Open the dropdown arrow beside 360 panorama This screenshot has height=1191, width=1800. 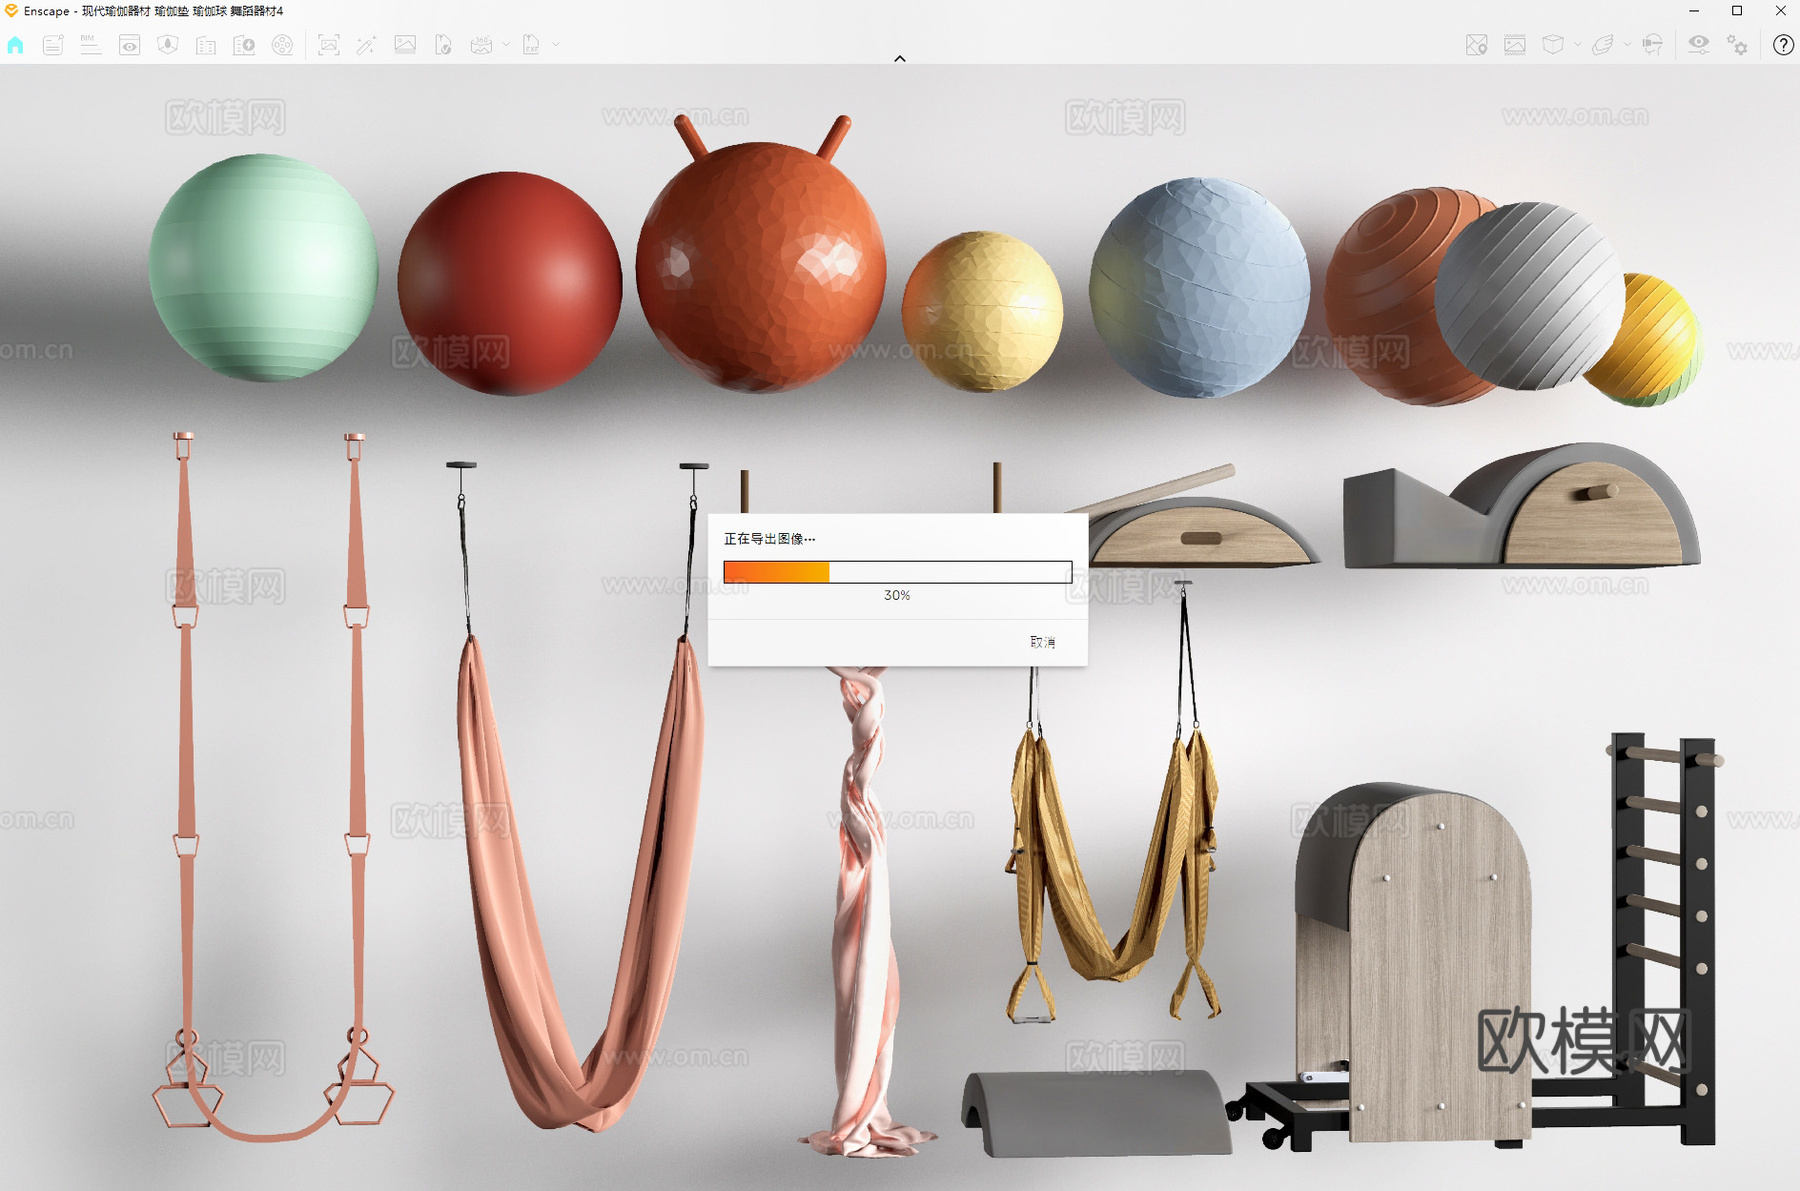[506, 45]
